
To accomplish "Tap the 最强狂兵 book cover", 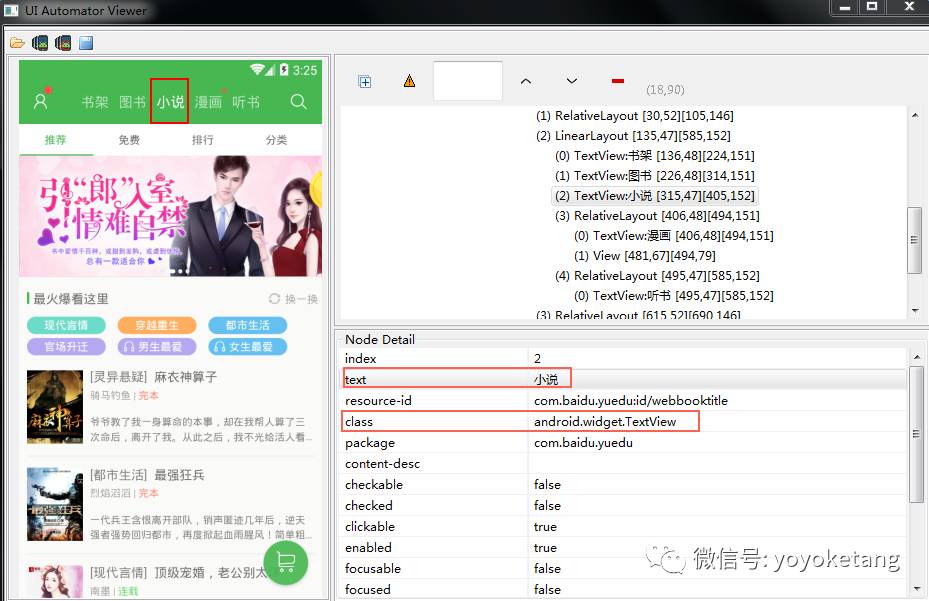I will click(55, 504).
